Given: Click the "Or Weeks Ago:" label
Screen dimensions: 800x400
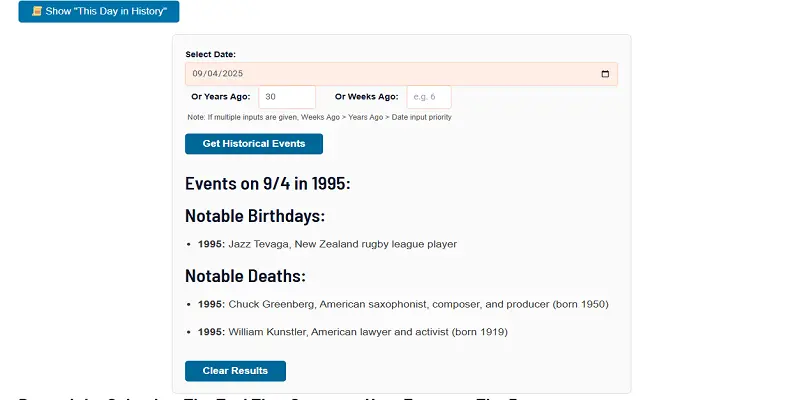Looking at the screenshot, I should [367, 96].
